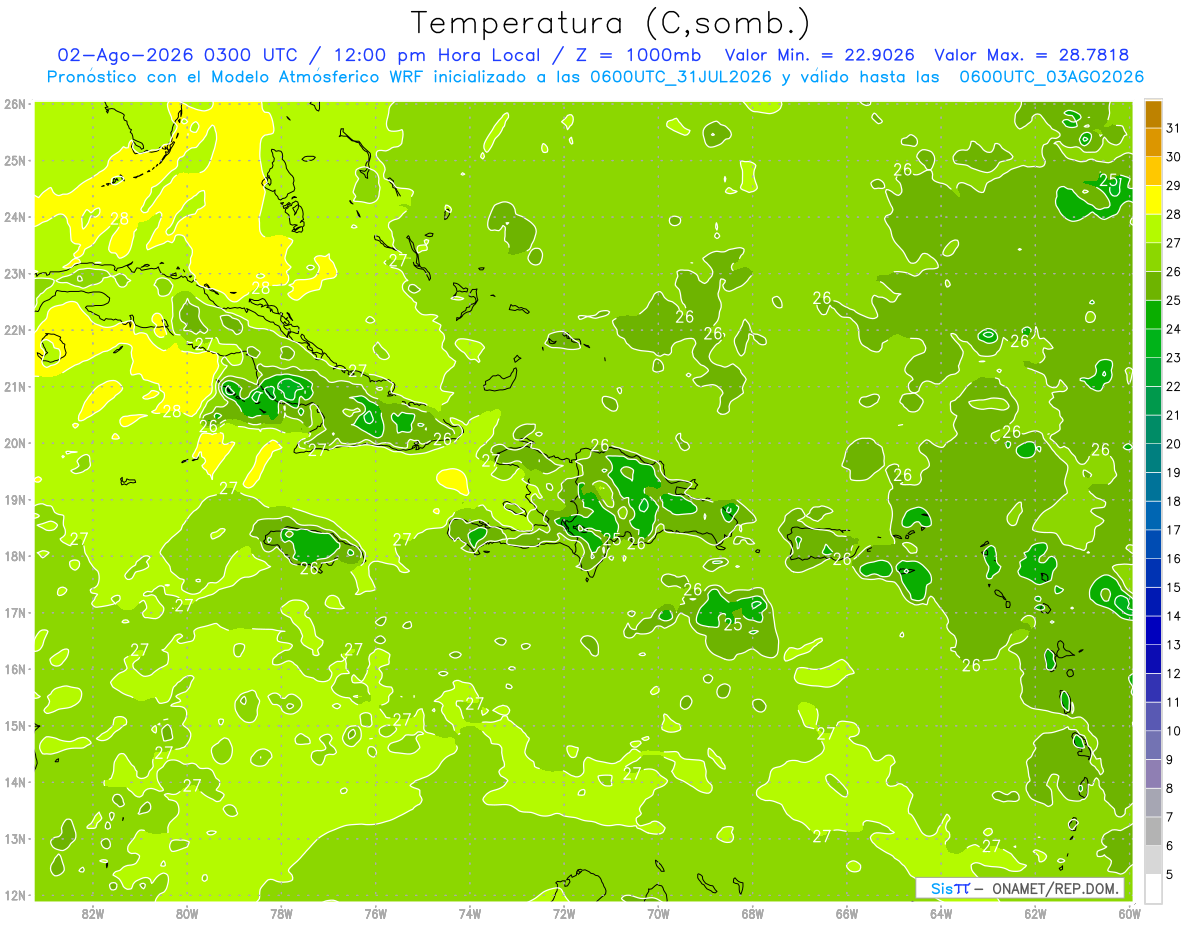Click the 'ONAMET/REP.DOM.' credit box
The height and width of the screenshot is (927, 1200).
click(x=1020, y=888)
